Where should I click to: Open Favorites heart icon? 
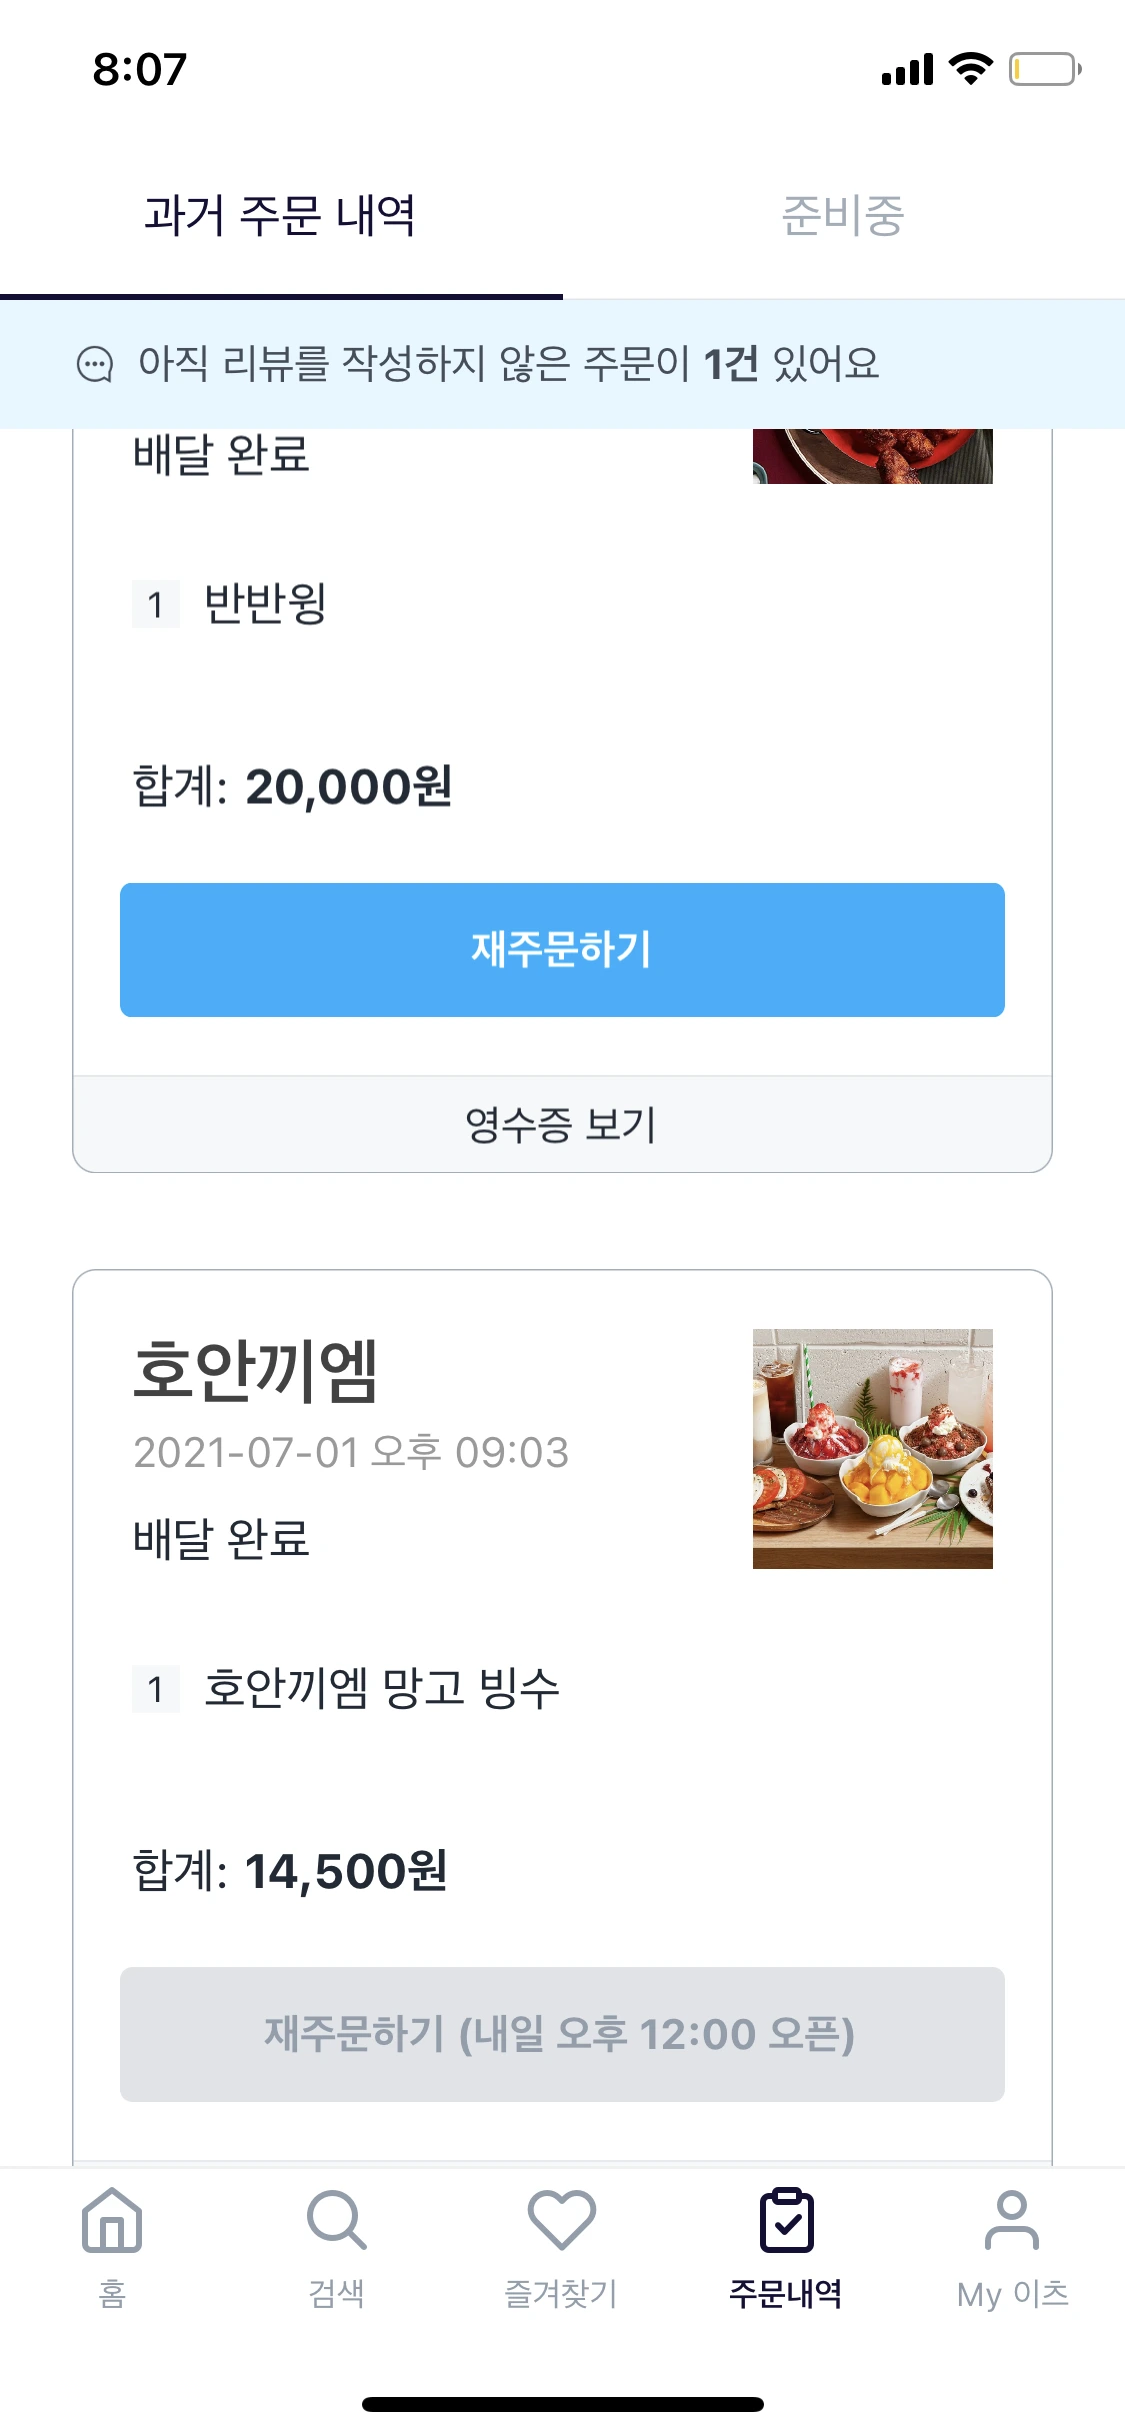pos(561,2220)
